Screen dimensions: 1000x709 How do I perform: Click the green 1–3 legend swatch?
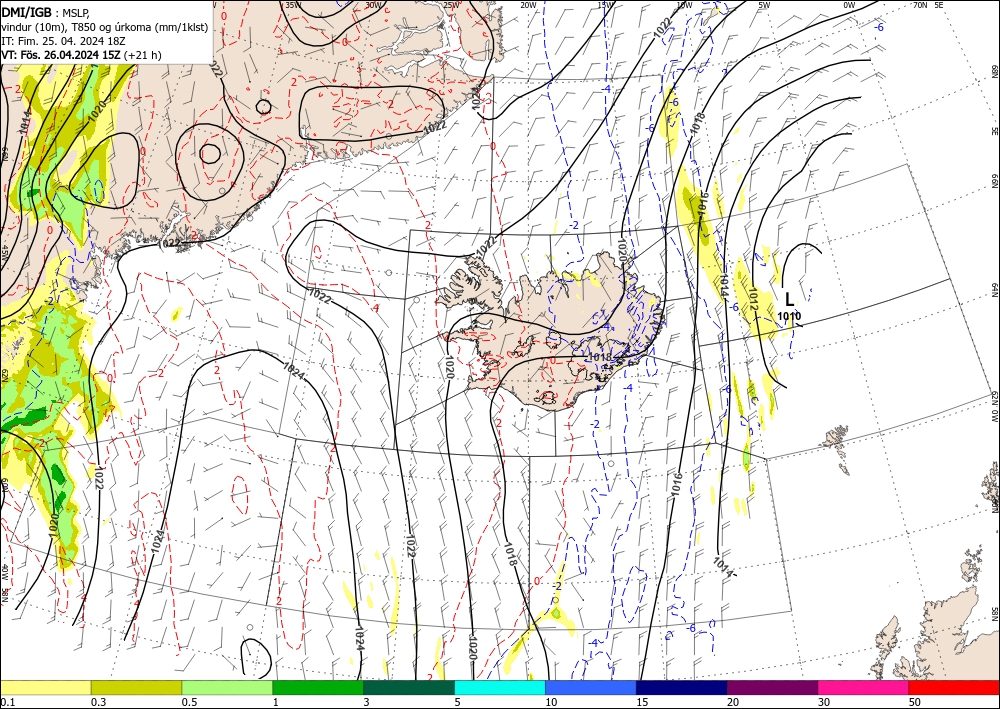point(318,687)
